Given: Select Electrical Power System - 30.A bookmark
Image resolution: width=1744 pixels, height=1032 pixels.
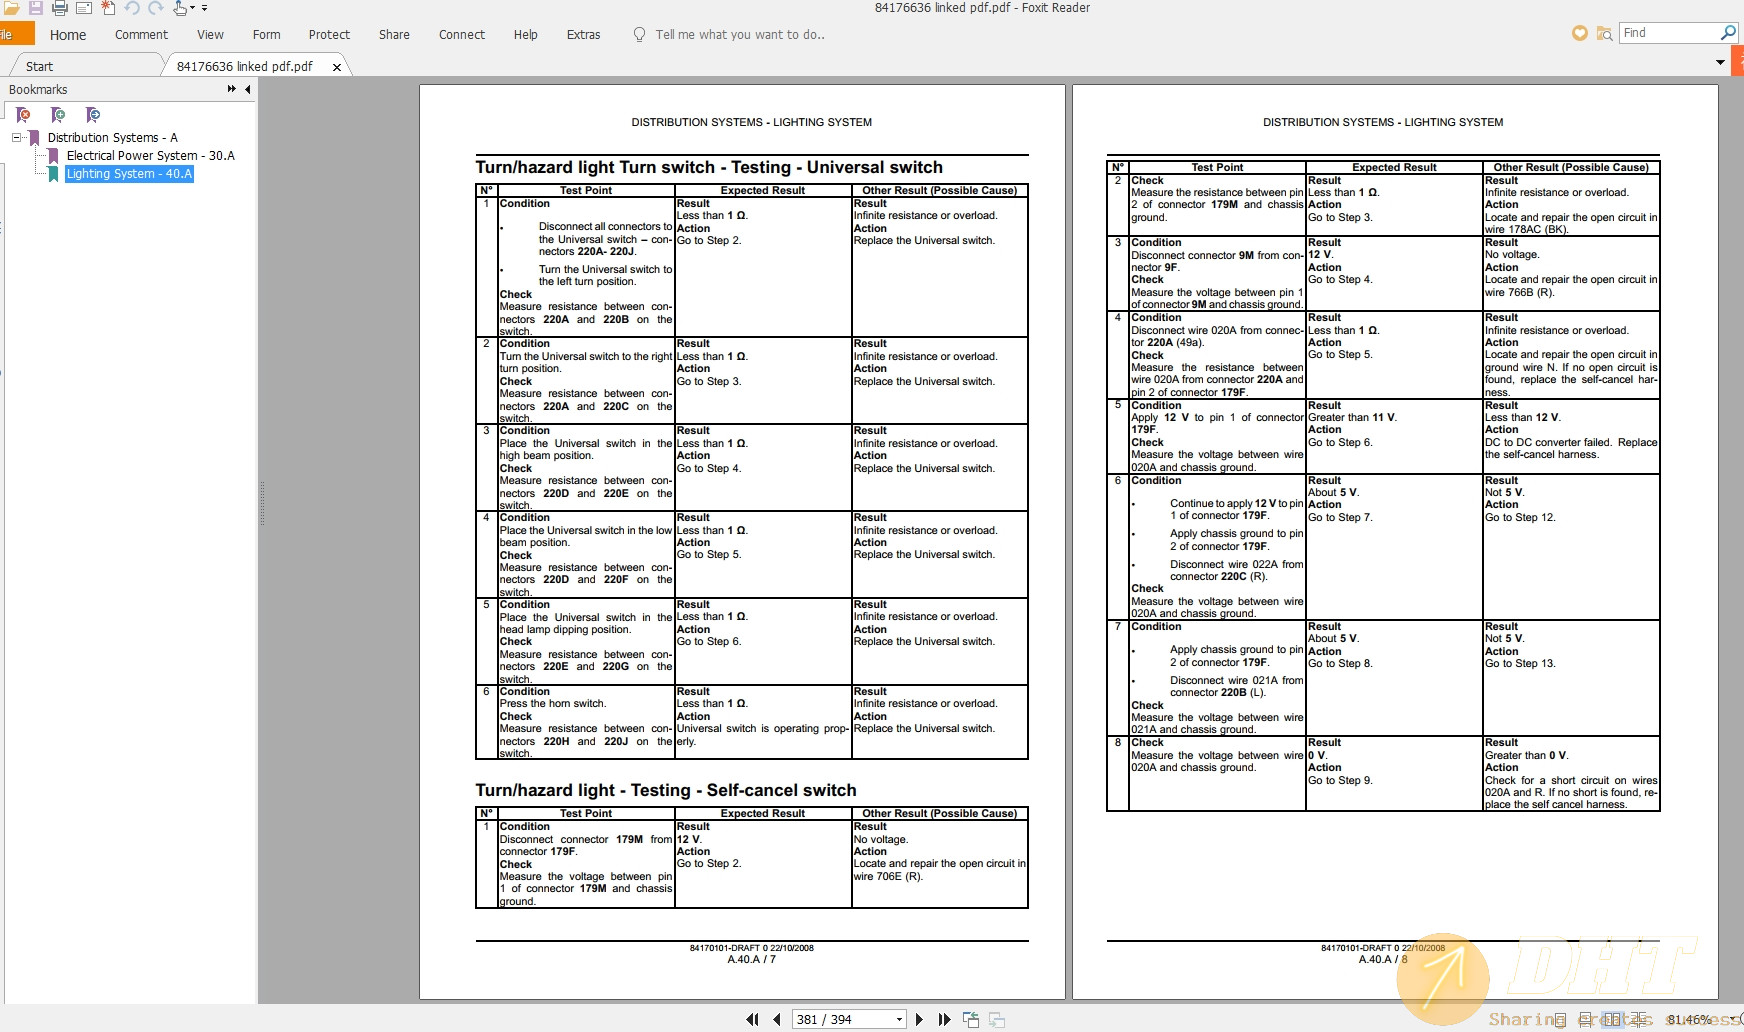Looking at the screenshot, I should [150, 155].
